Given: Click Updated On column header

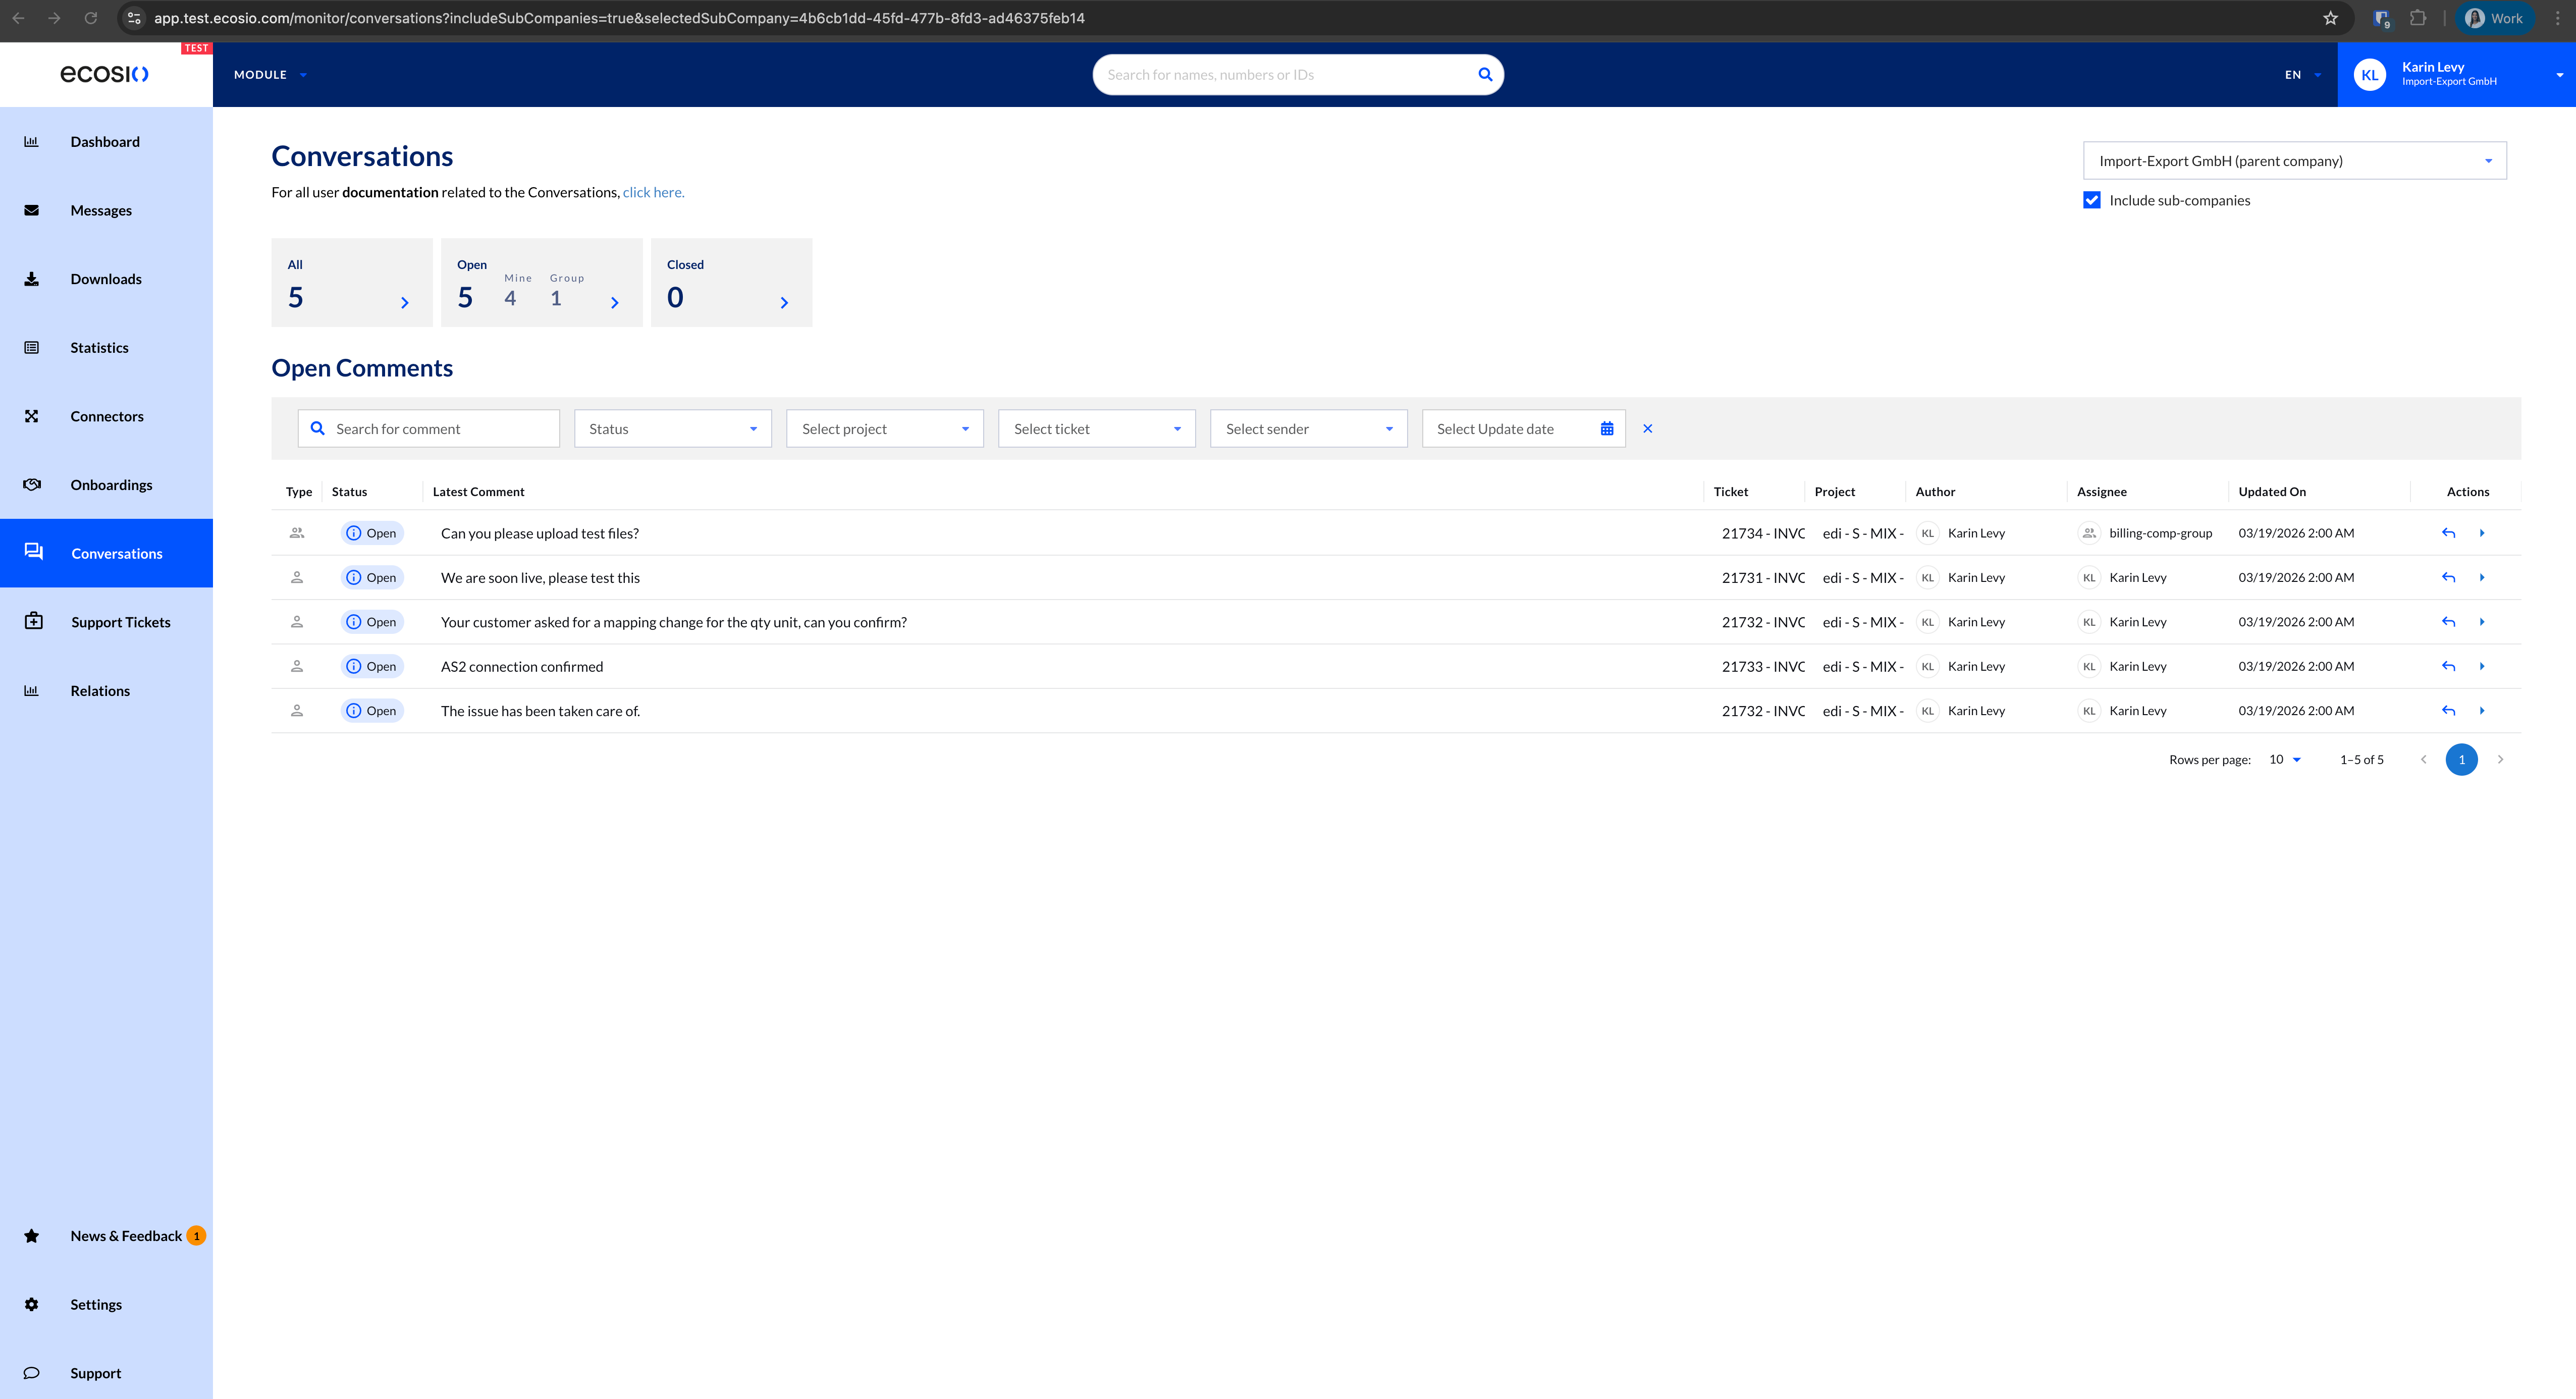Looking at the screenshot, I should click(2272, 491).
